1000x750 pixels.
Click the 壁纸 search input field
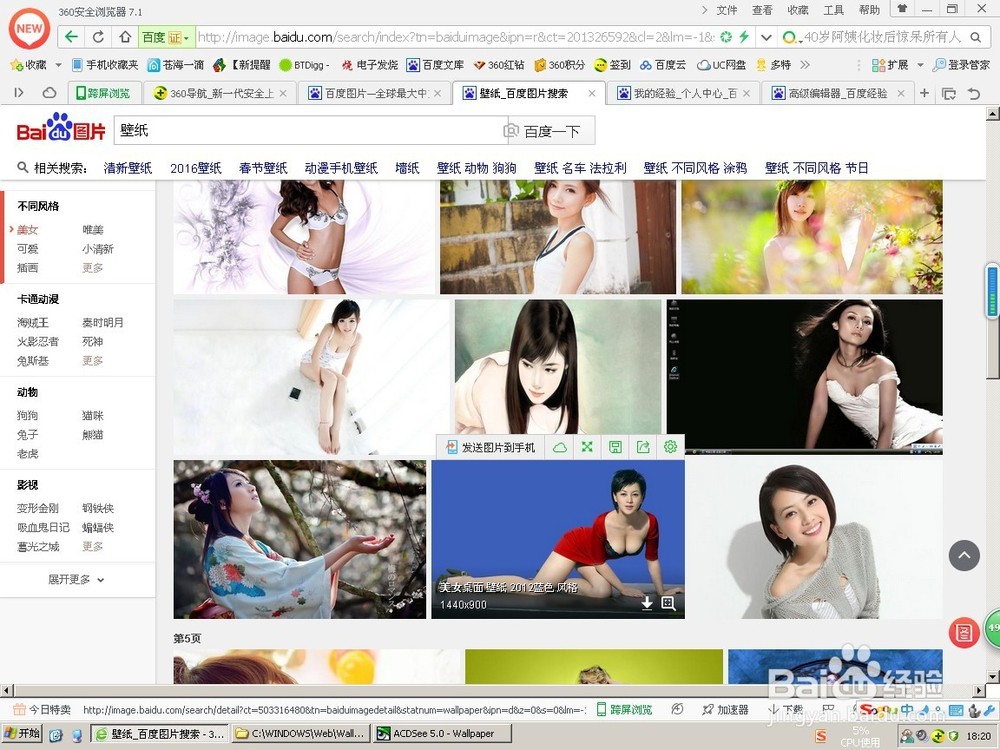(x=310, y=130)
